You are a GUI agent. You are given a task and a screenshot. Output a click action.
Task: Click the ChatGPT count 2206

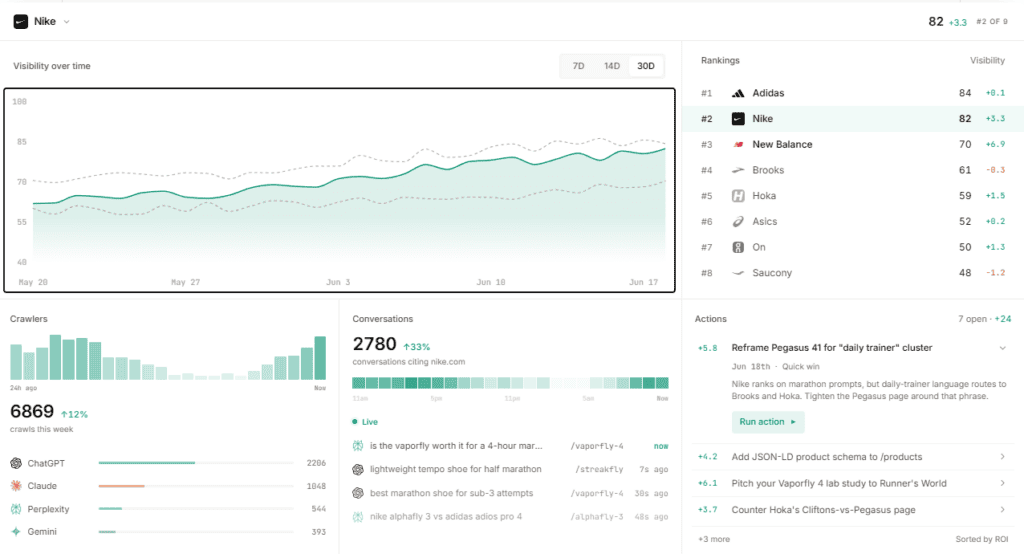(x=316, y=463)
